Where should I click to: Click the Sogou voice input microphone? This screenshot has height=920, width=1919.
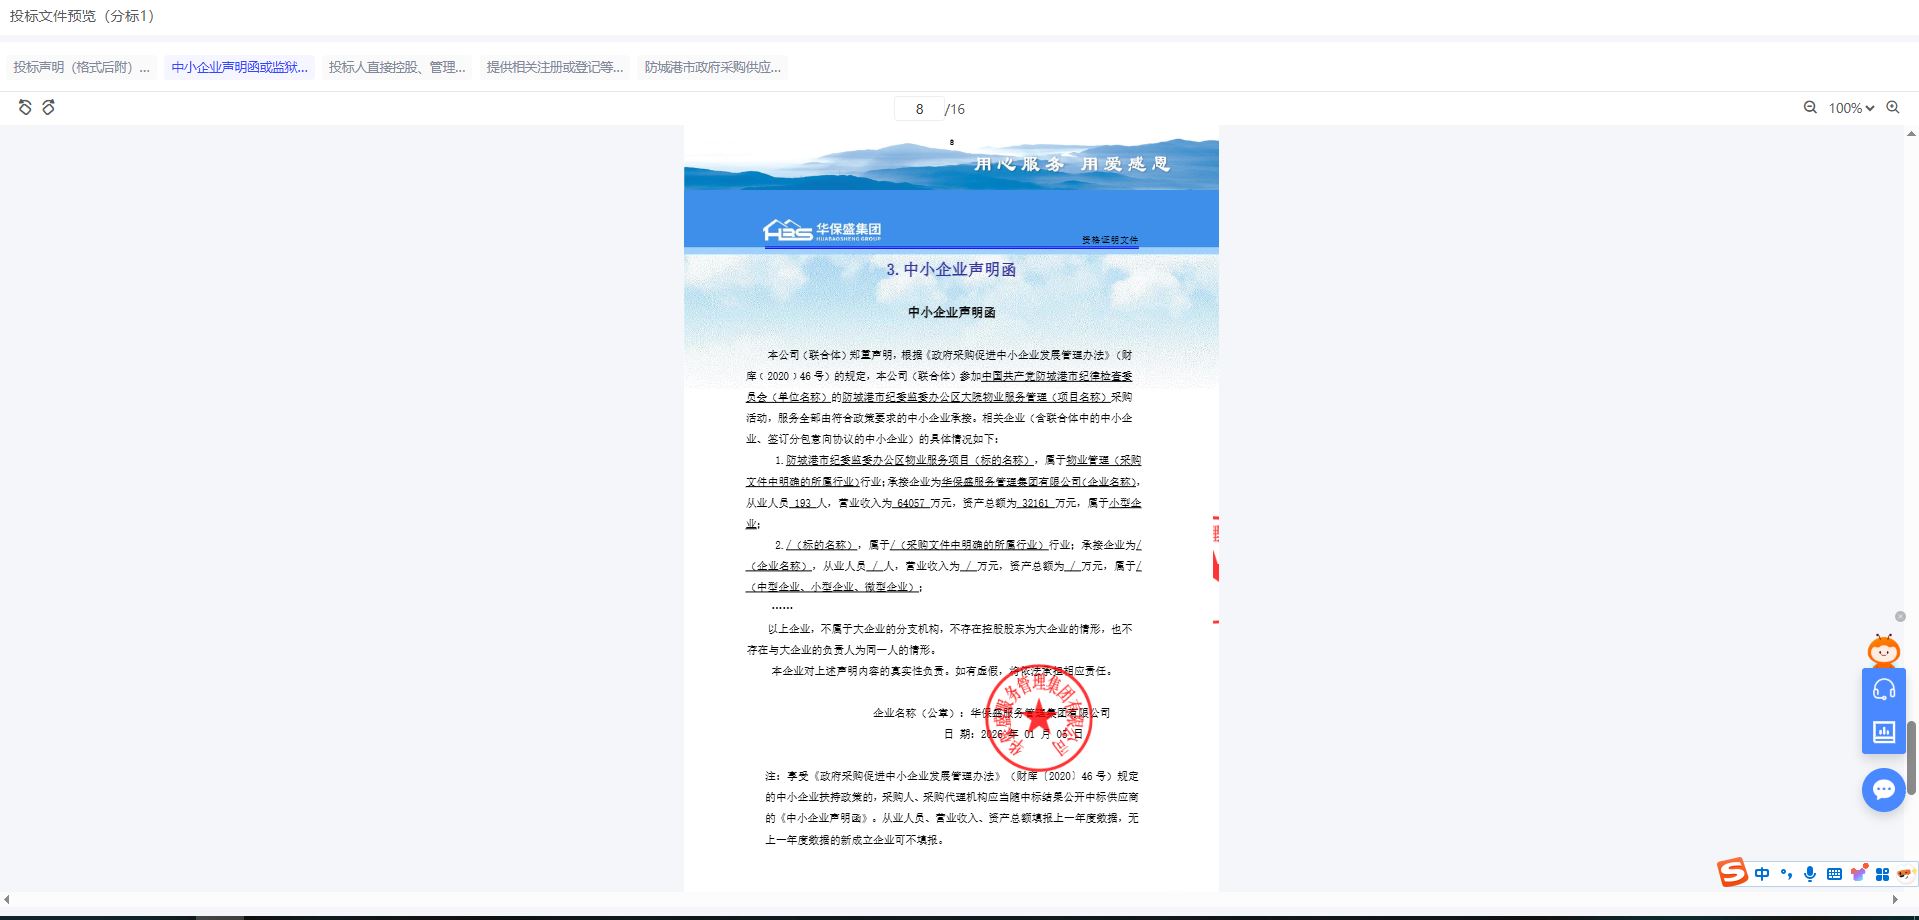click(1810, 874)
